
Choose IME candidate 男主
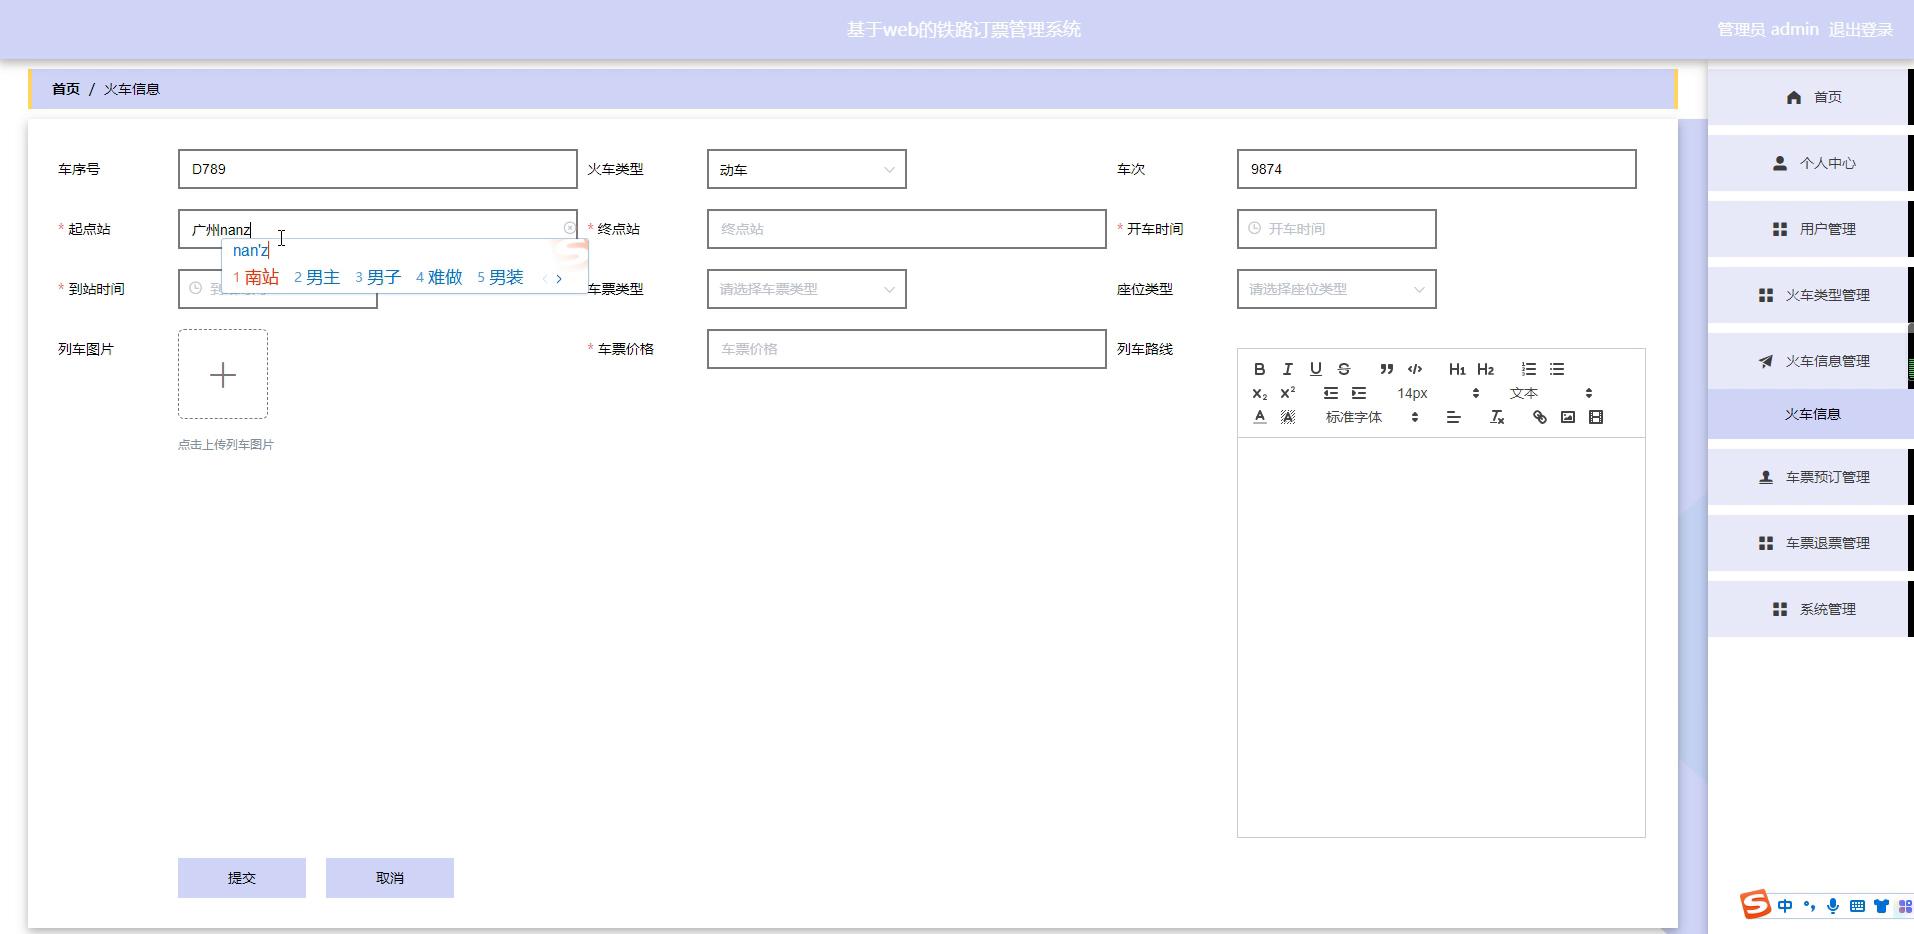coord(317,278)
